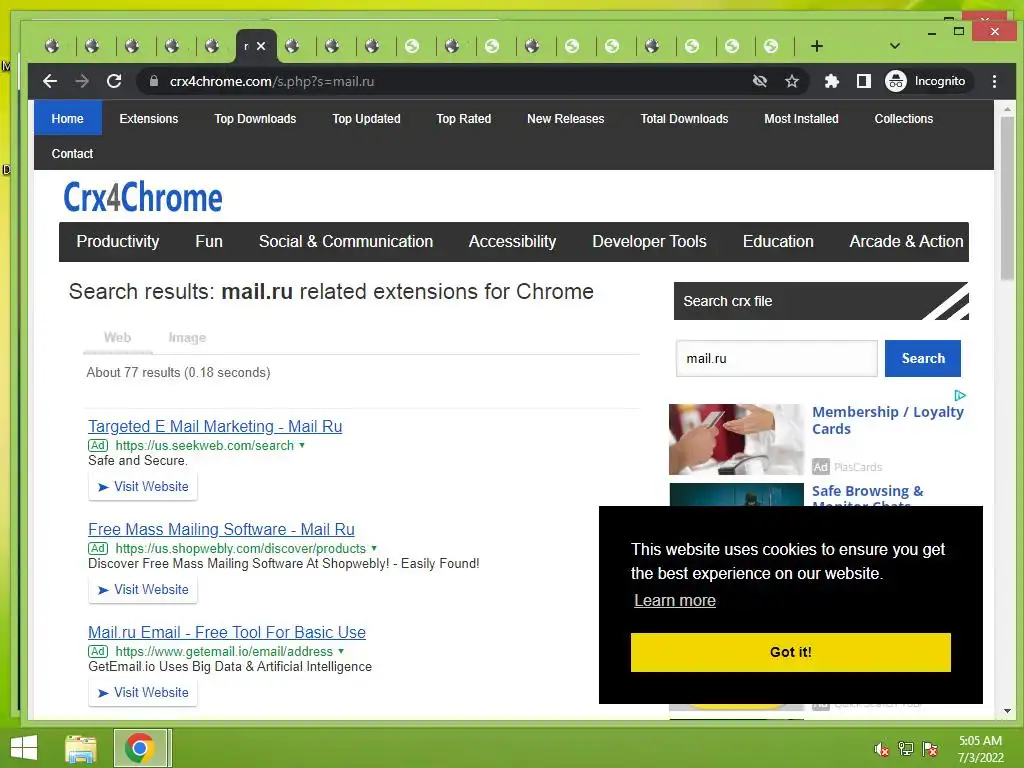Open the tab search chevron

click(895, 46)
